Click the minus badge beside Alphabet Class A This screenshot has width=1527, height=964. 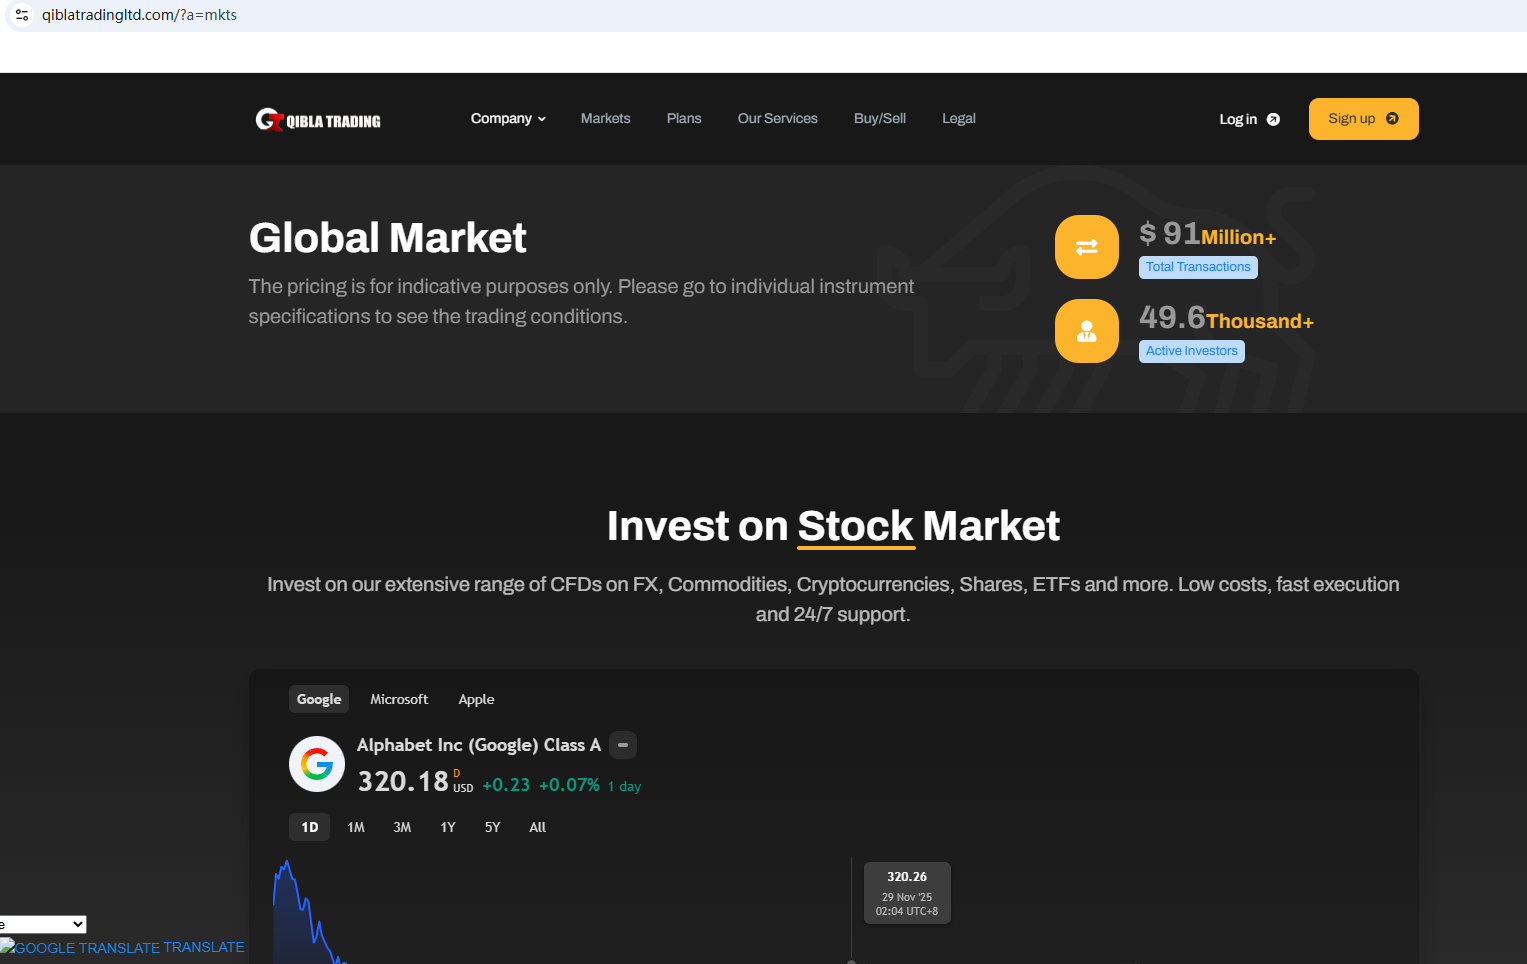623,745
